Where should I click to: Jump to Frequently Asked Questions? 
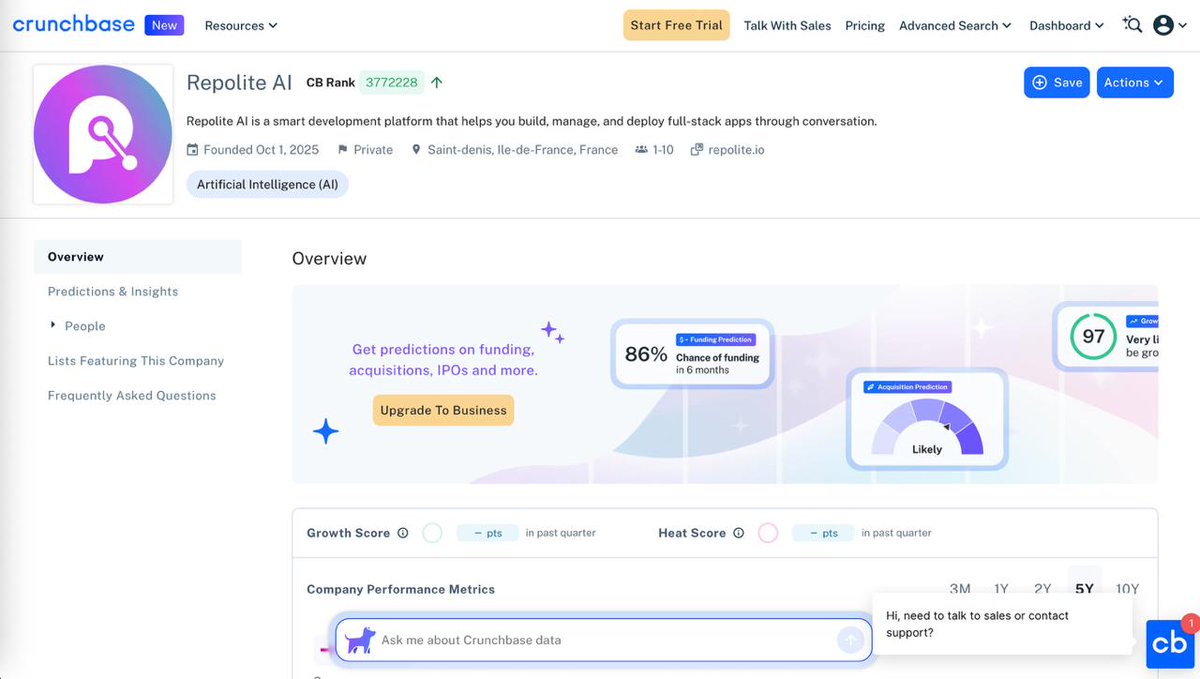[132, 396]
